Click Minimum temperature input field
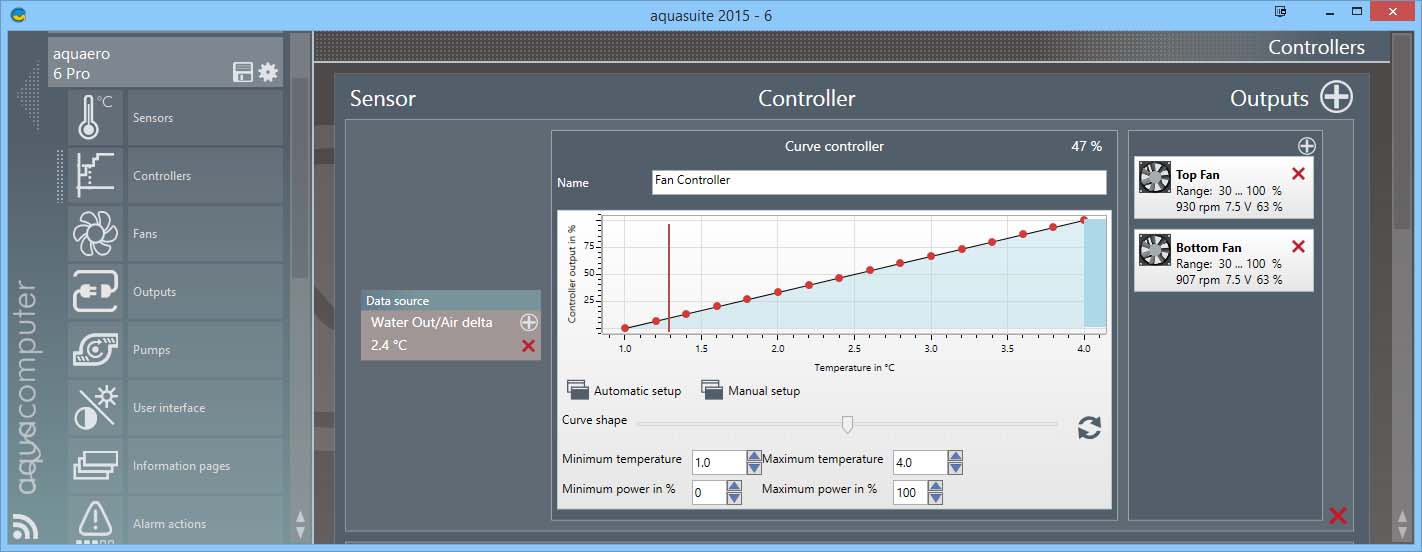 click(x=718, y=462)
